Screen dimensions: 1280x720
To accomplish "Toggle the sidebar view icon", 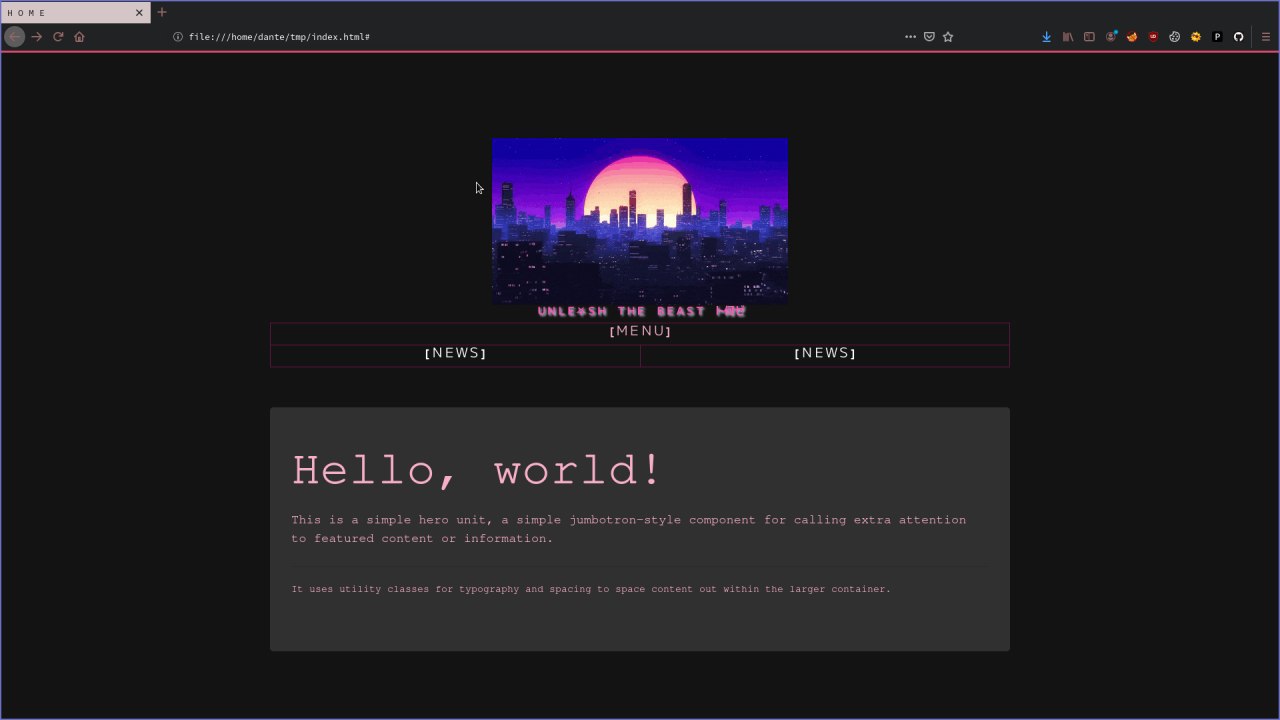I will [x=1089, y=37].
